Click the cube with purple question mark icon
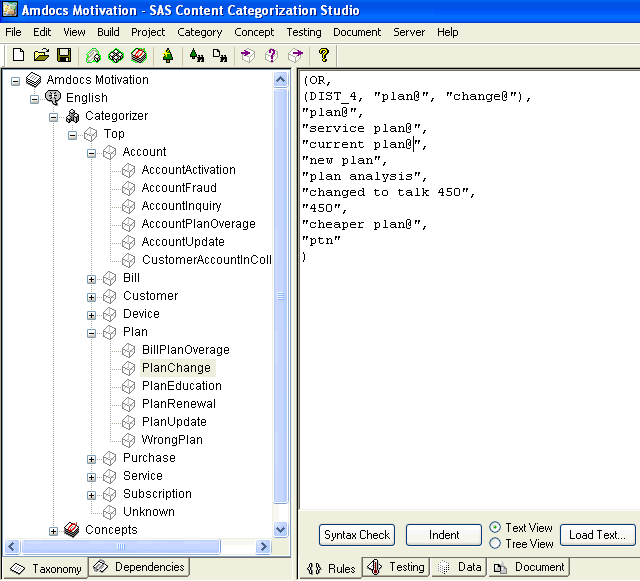The image size is (640, 581). 271,55
